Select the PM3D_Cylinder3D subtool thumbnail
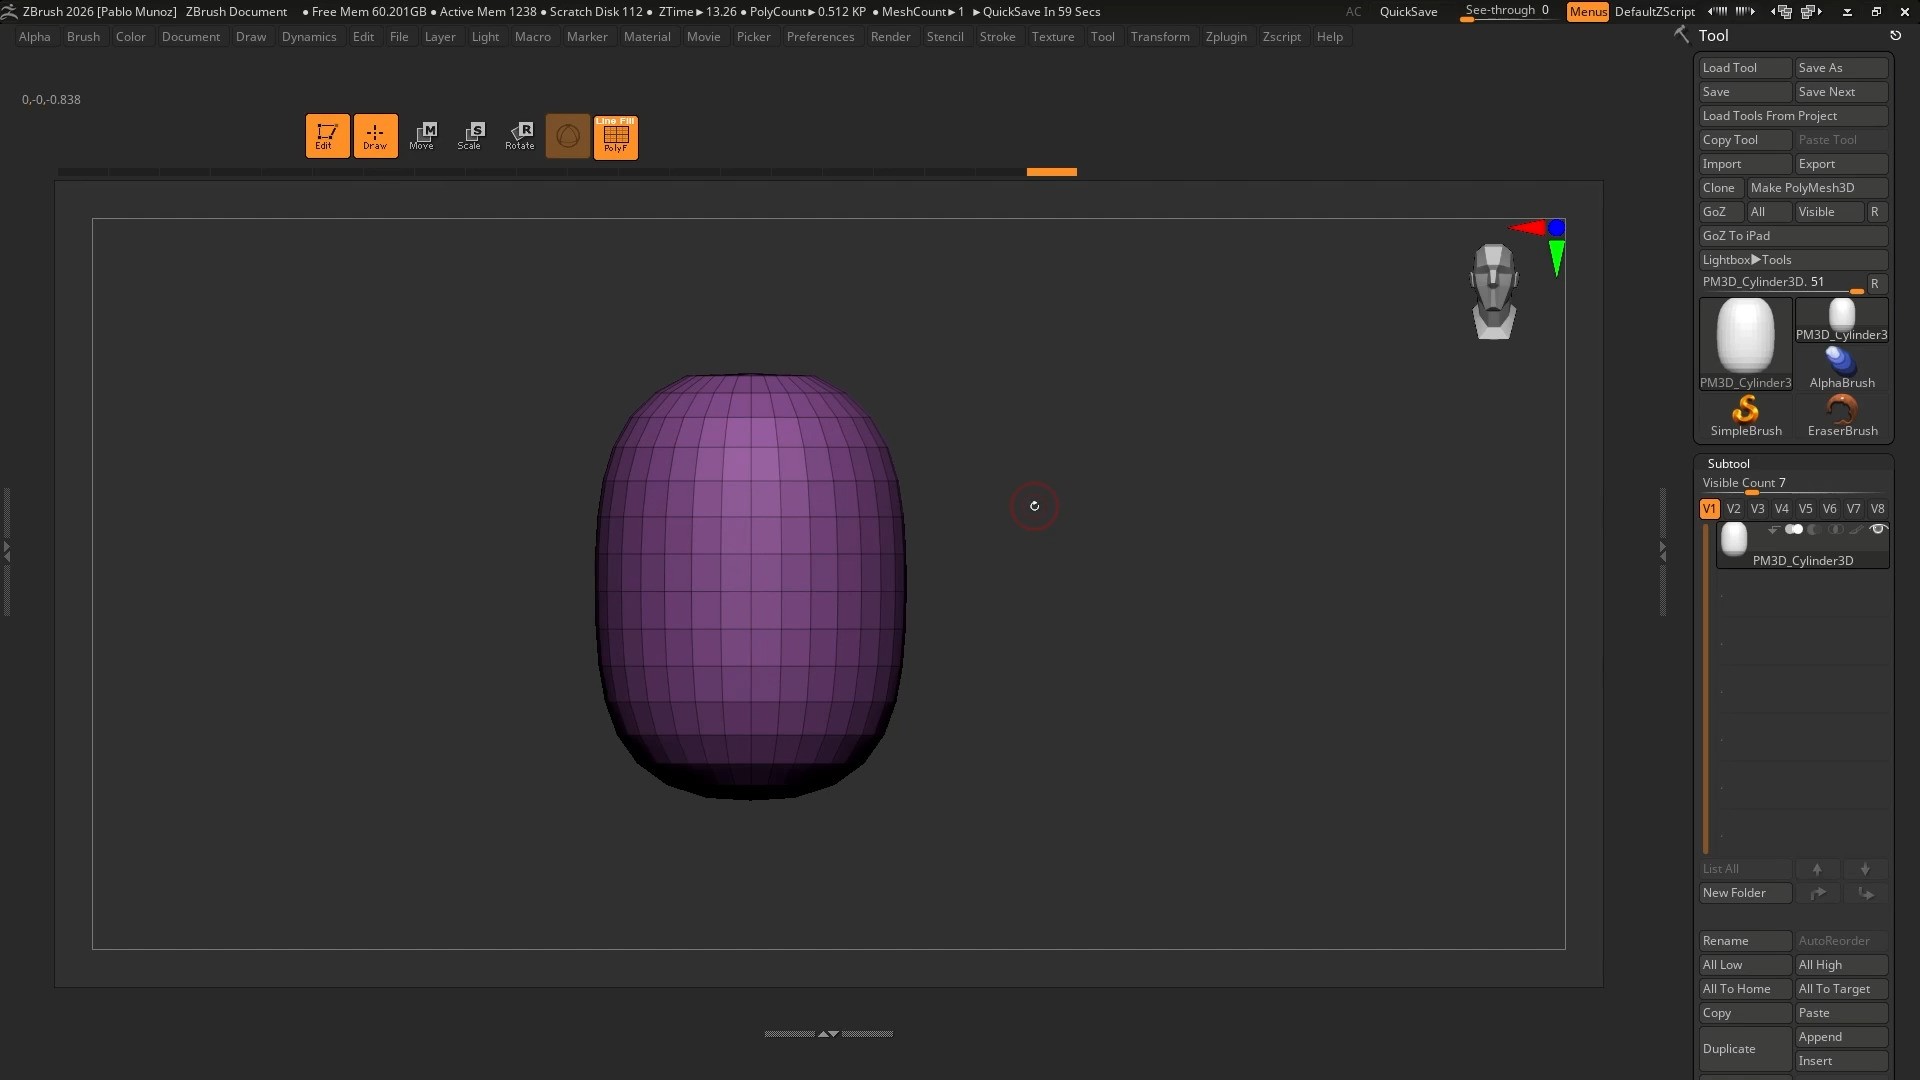 1734,540
